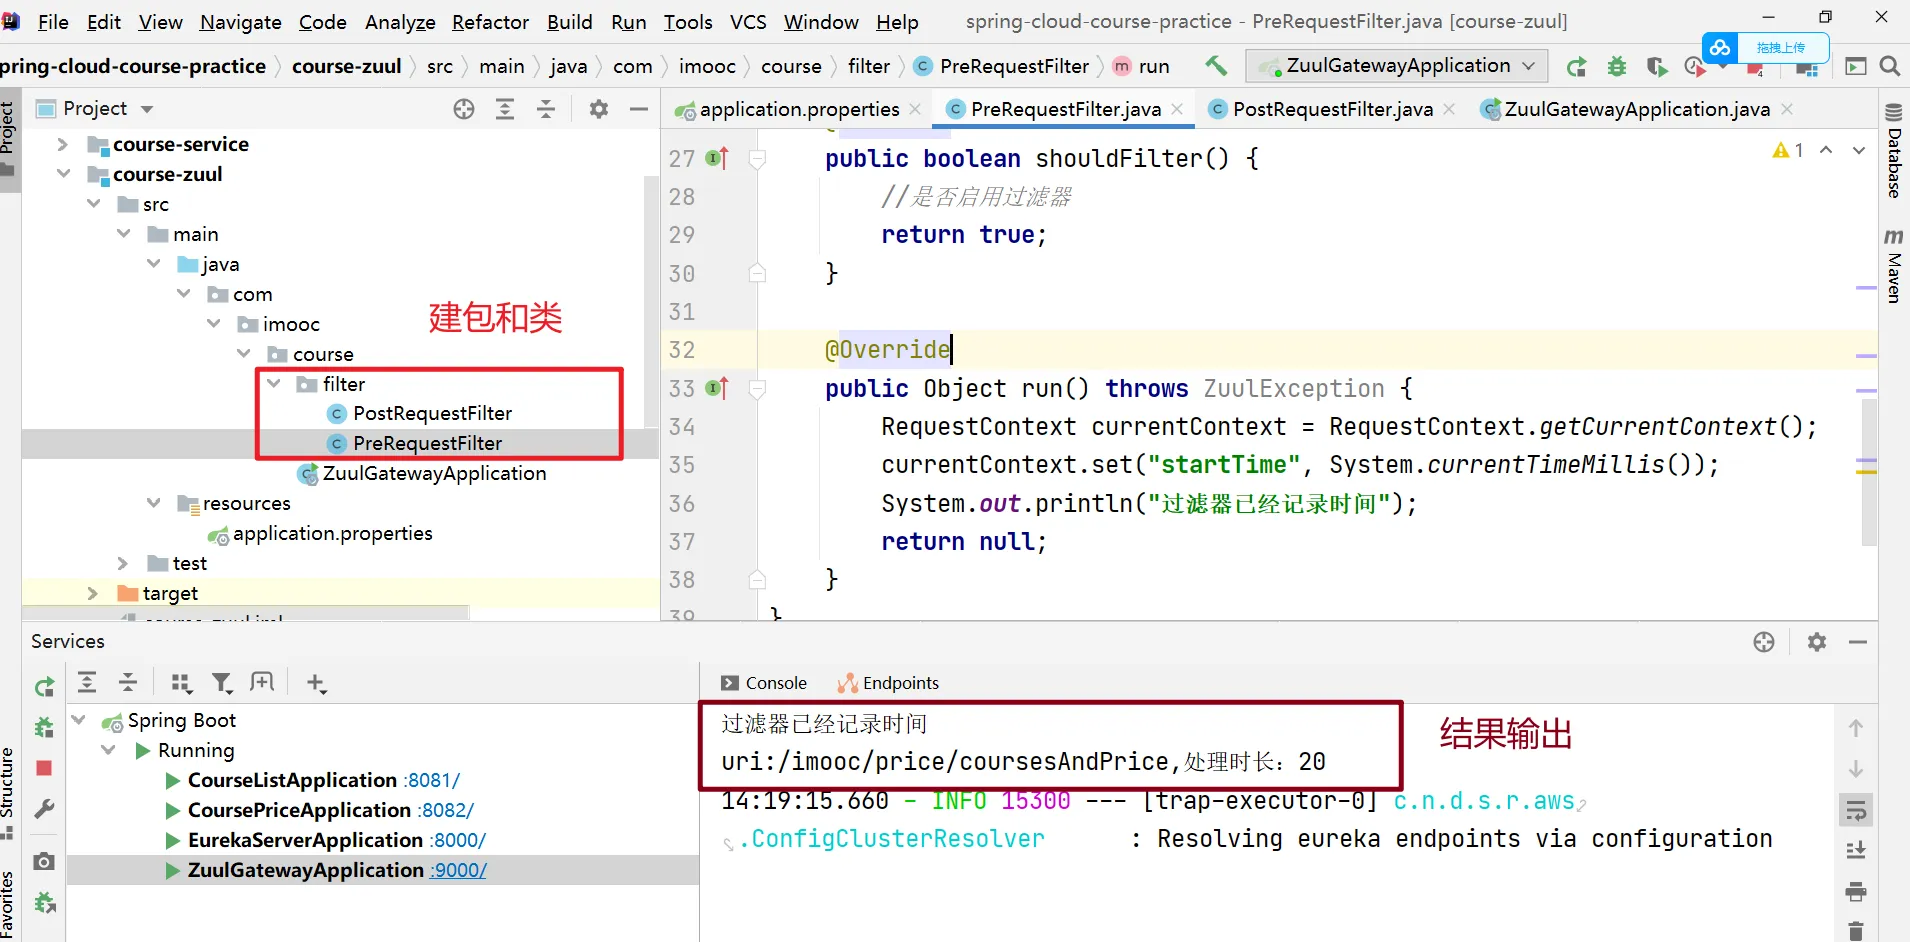
Task: Click Add Service plus icon
Action: point(316,683)
